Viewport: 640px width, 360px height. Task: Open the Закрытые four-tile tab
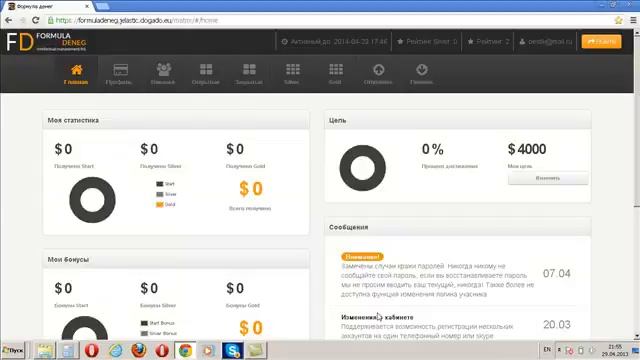[x=249, y=74]
